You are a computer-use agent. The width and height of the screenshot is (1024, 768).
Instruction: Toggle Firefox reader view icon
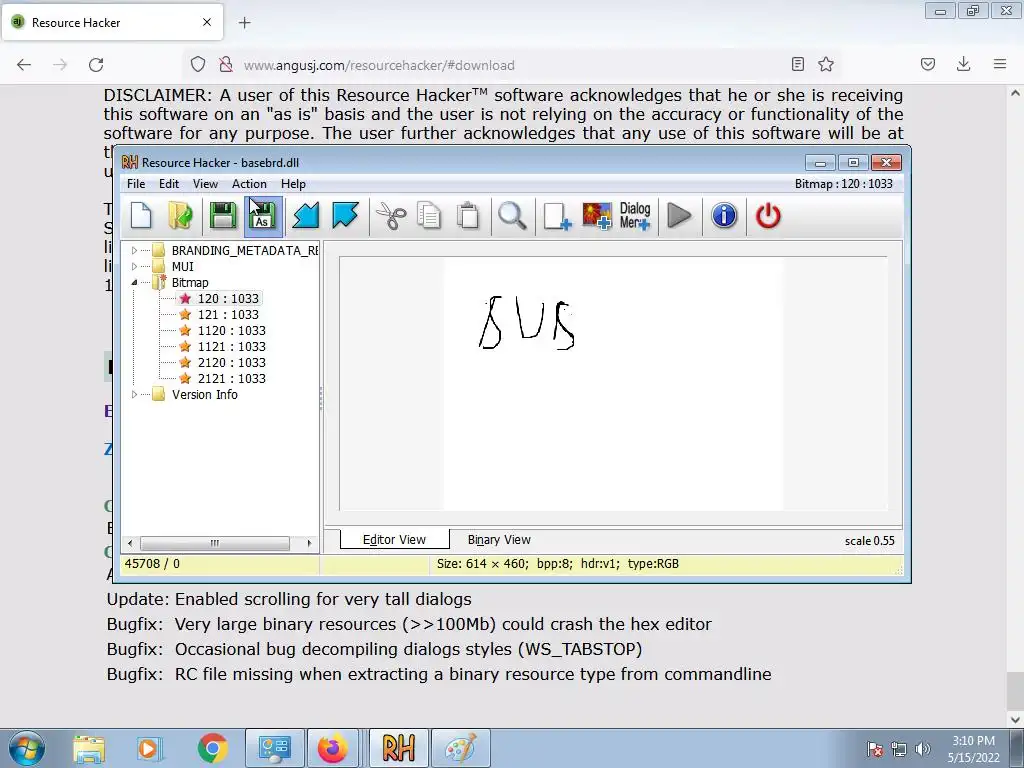point(797,64)
